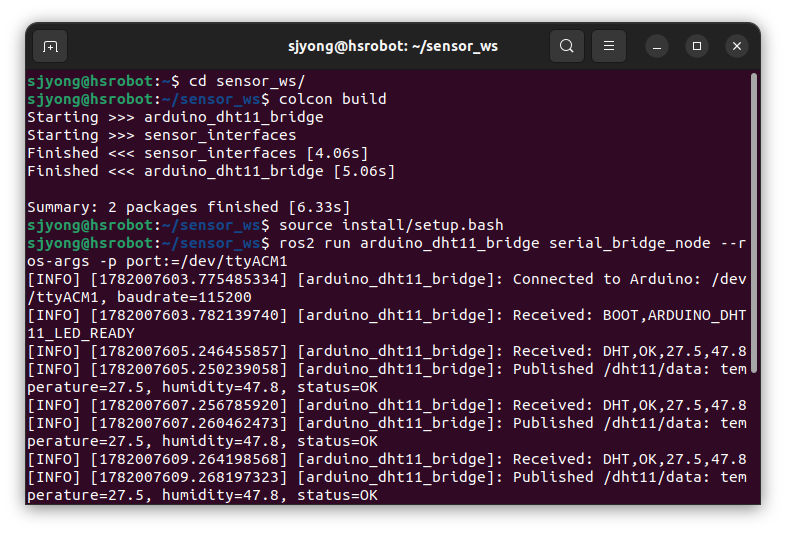Maximize the terminal window
Viewport: 786px width, 533px height.
[697, 47]
